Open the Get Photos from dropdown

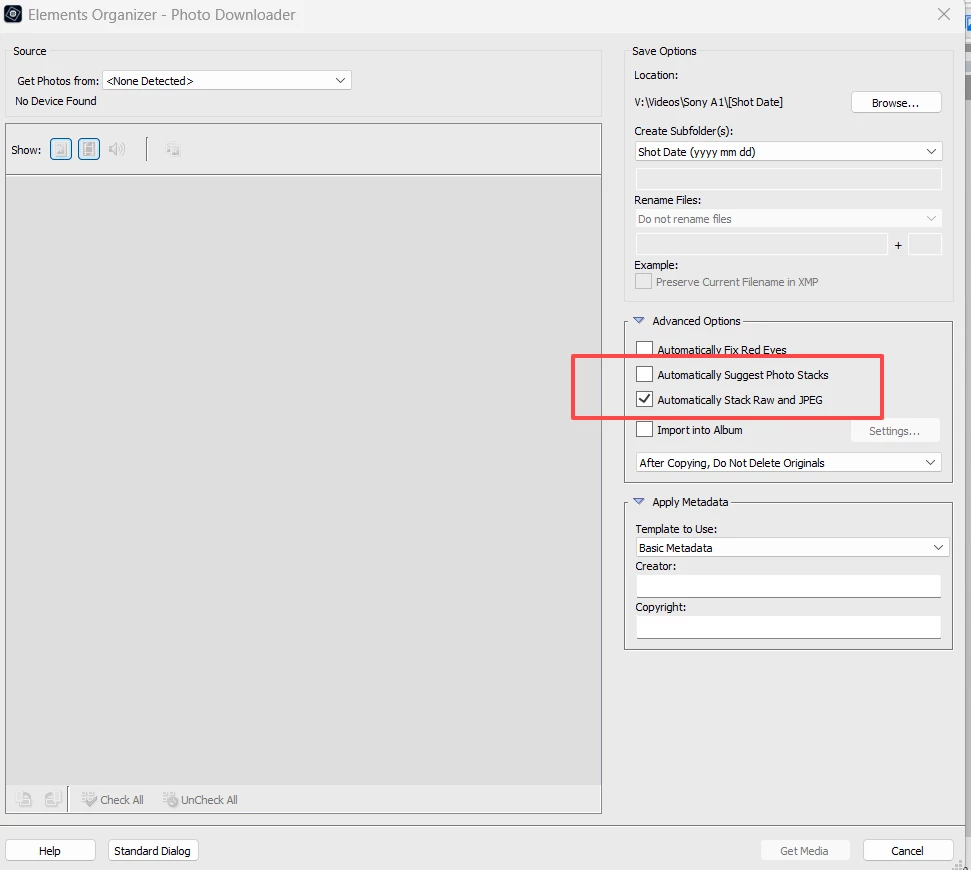pos(227,80)
